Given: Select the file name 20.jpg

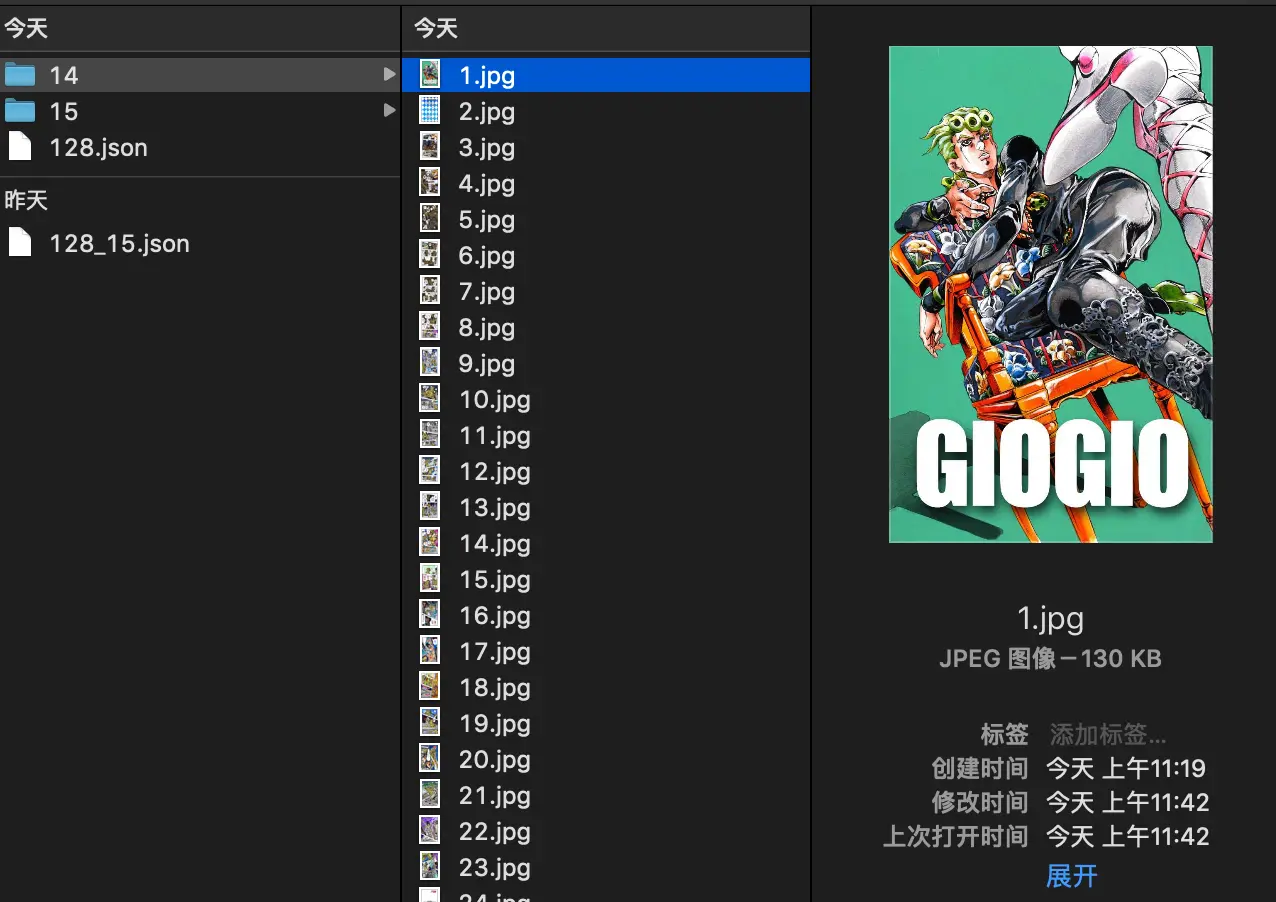Looking at the screenshot, I should click(495, 759).
